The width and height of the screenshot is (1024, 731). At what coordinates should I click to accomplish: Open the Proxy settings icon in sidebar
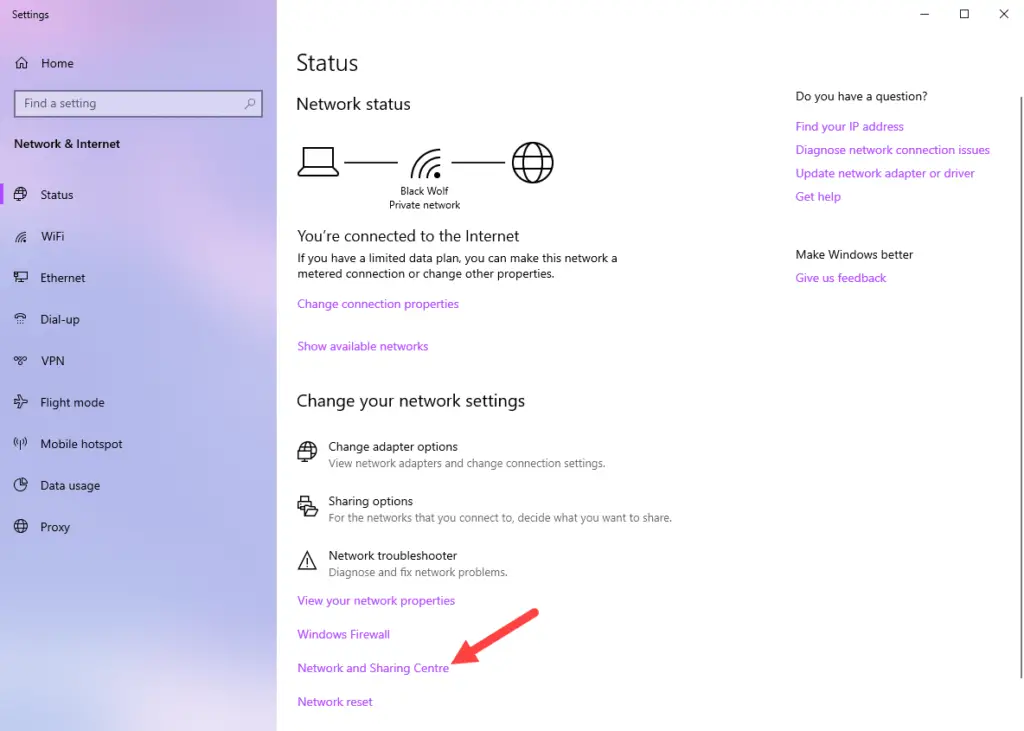(22, 527)
